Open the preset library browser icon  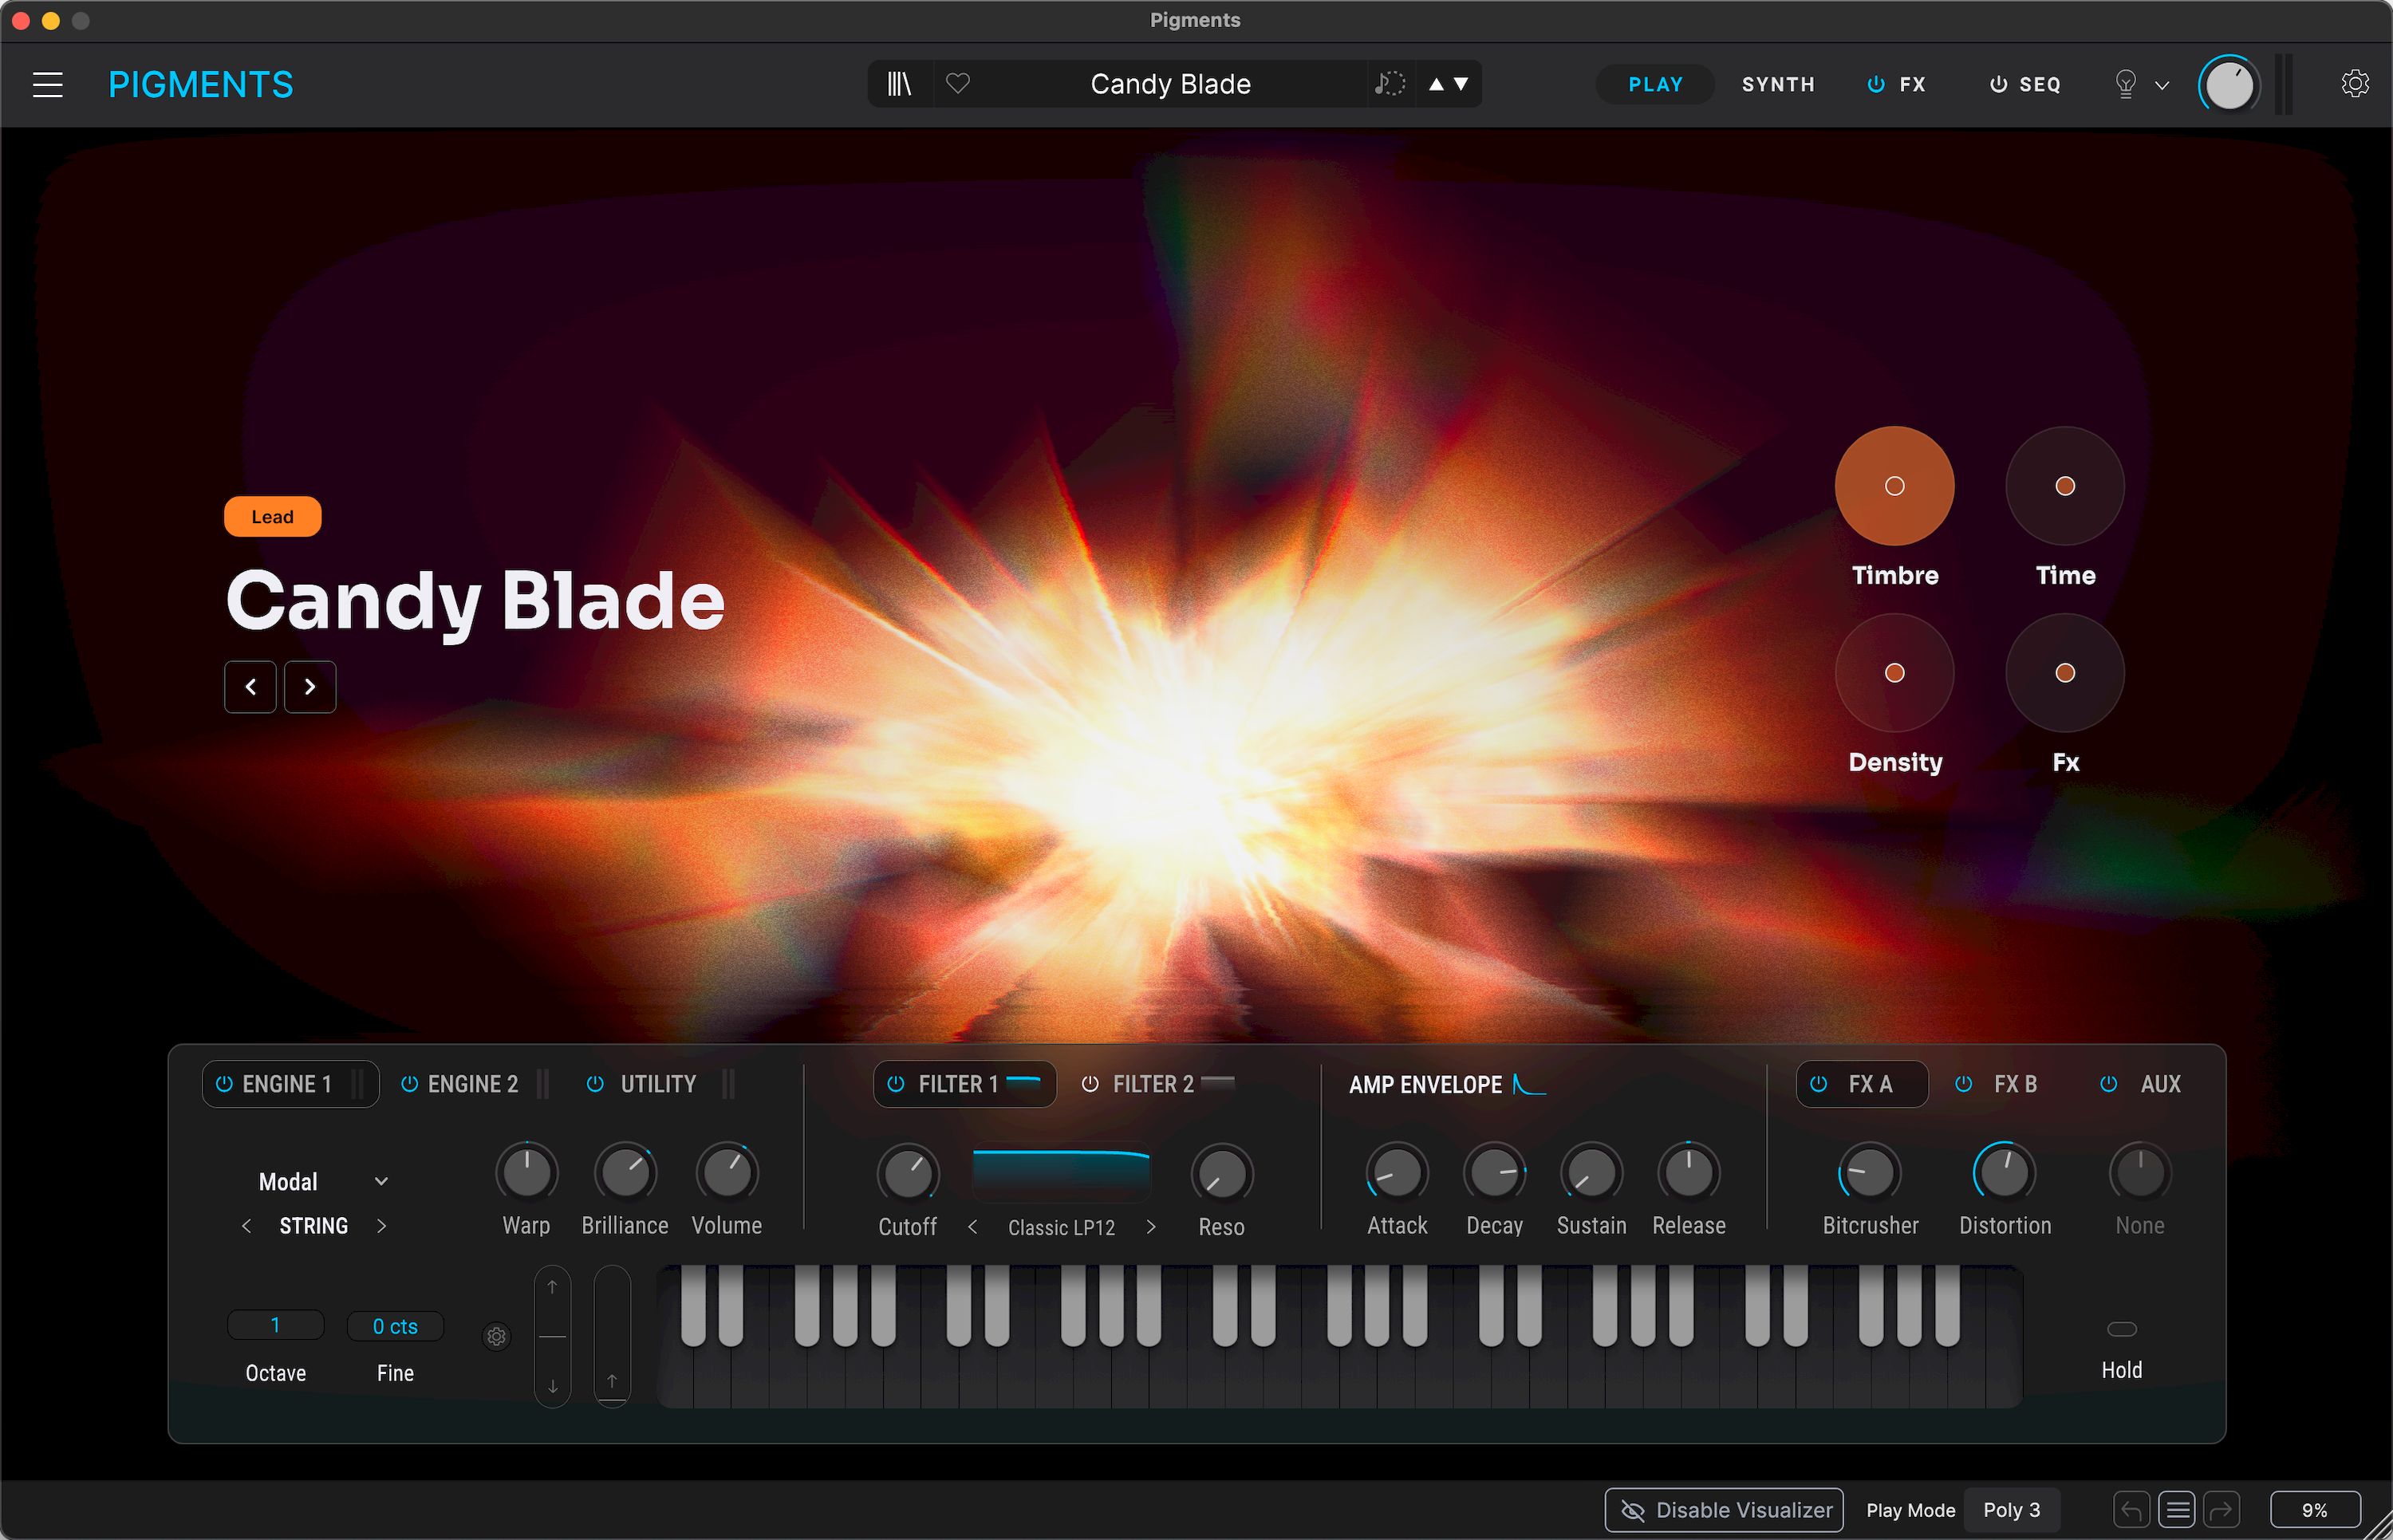point(899,84)
